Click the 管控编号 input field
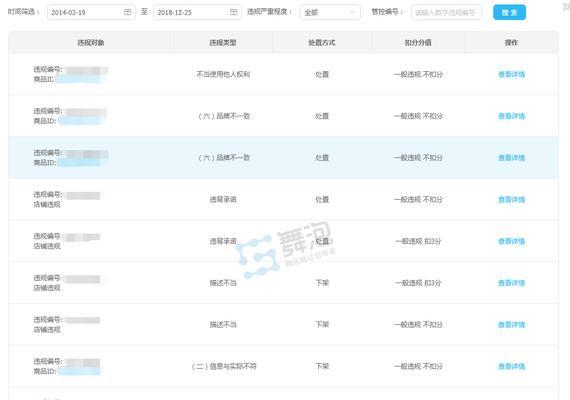Screen dimensions: 570x400 pos(446,12)
